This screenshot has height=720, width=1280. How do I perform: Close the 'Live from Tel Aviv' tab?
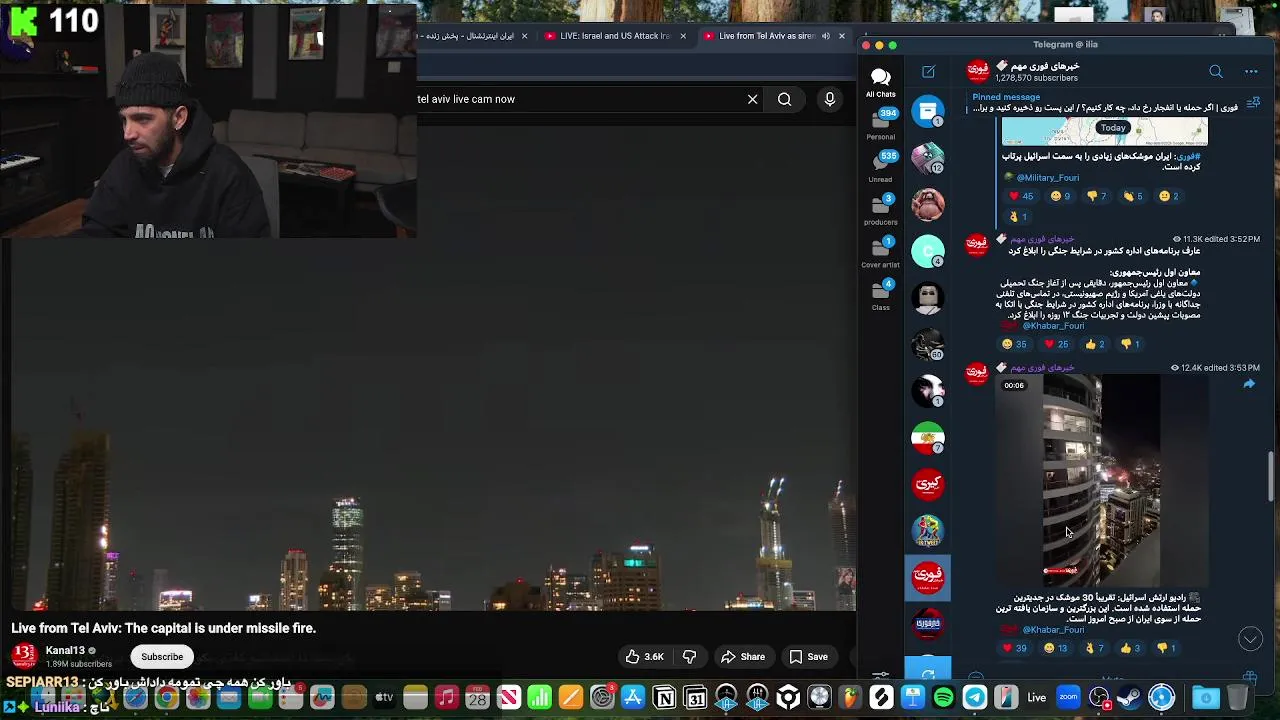(842, 36)
